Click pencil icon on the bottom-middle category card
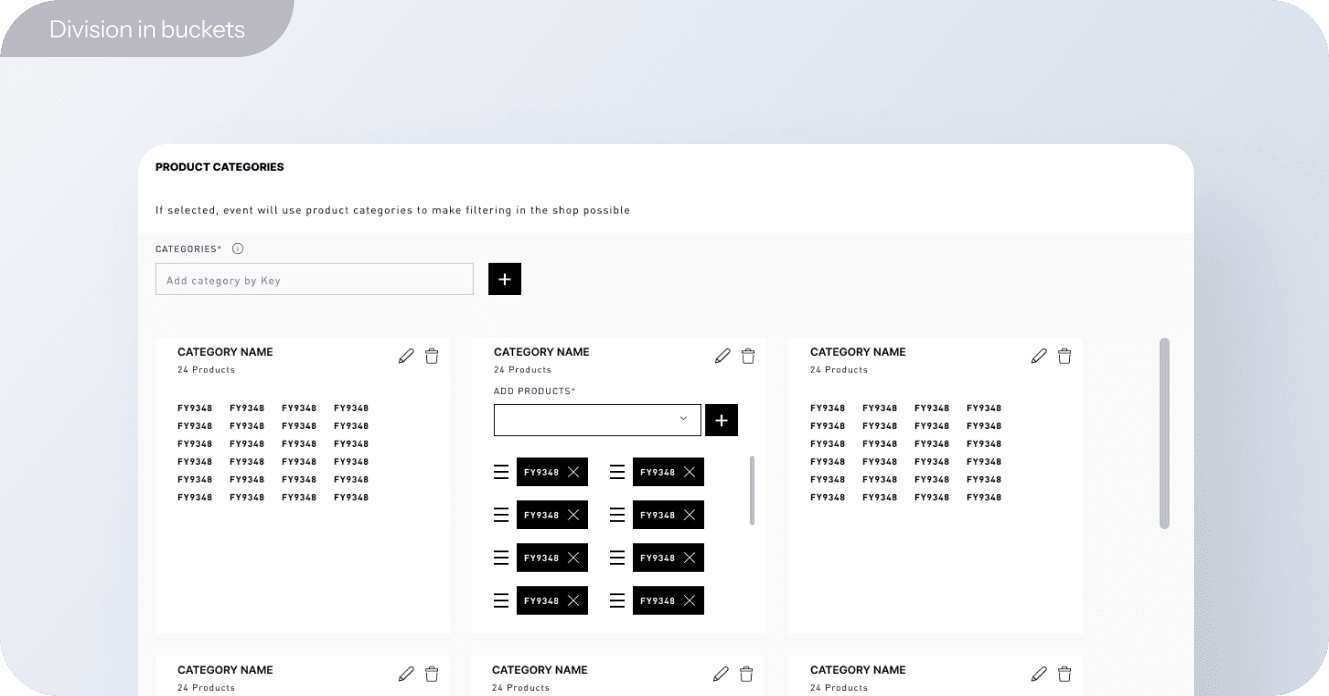Screen dimensions: 1329x696 [721, 674]
